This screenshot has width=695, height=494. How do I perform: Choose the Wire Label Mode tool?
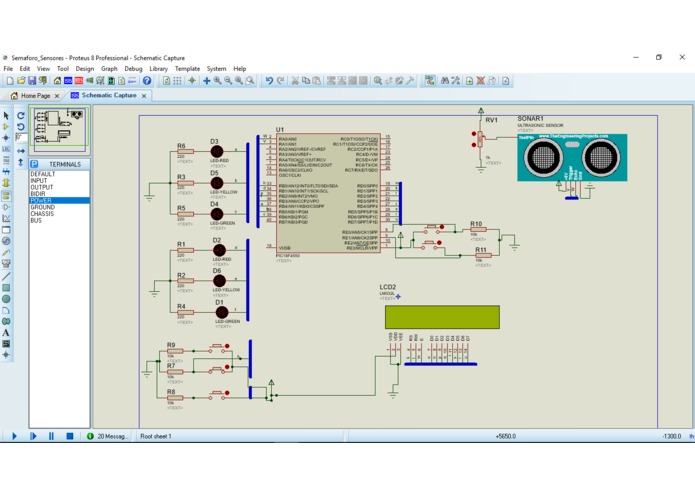click(x=6, y=149)
